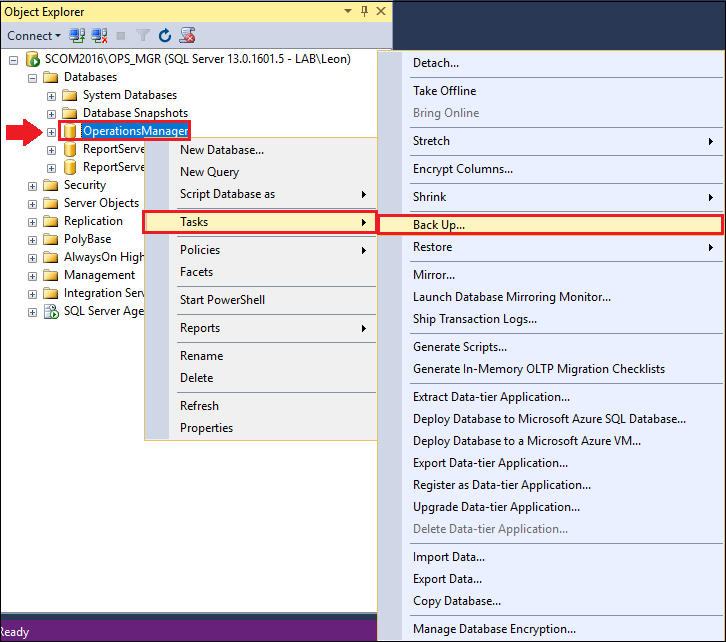Open Script Database as submenu

[261, 194]
